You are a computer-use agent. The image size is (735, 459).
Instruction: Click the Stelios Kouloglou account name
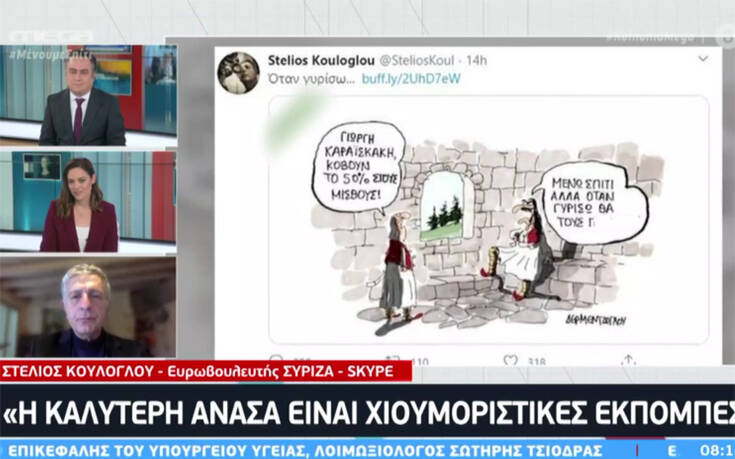(321, 60)
